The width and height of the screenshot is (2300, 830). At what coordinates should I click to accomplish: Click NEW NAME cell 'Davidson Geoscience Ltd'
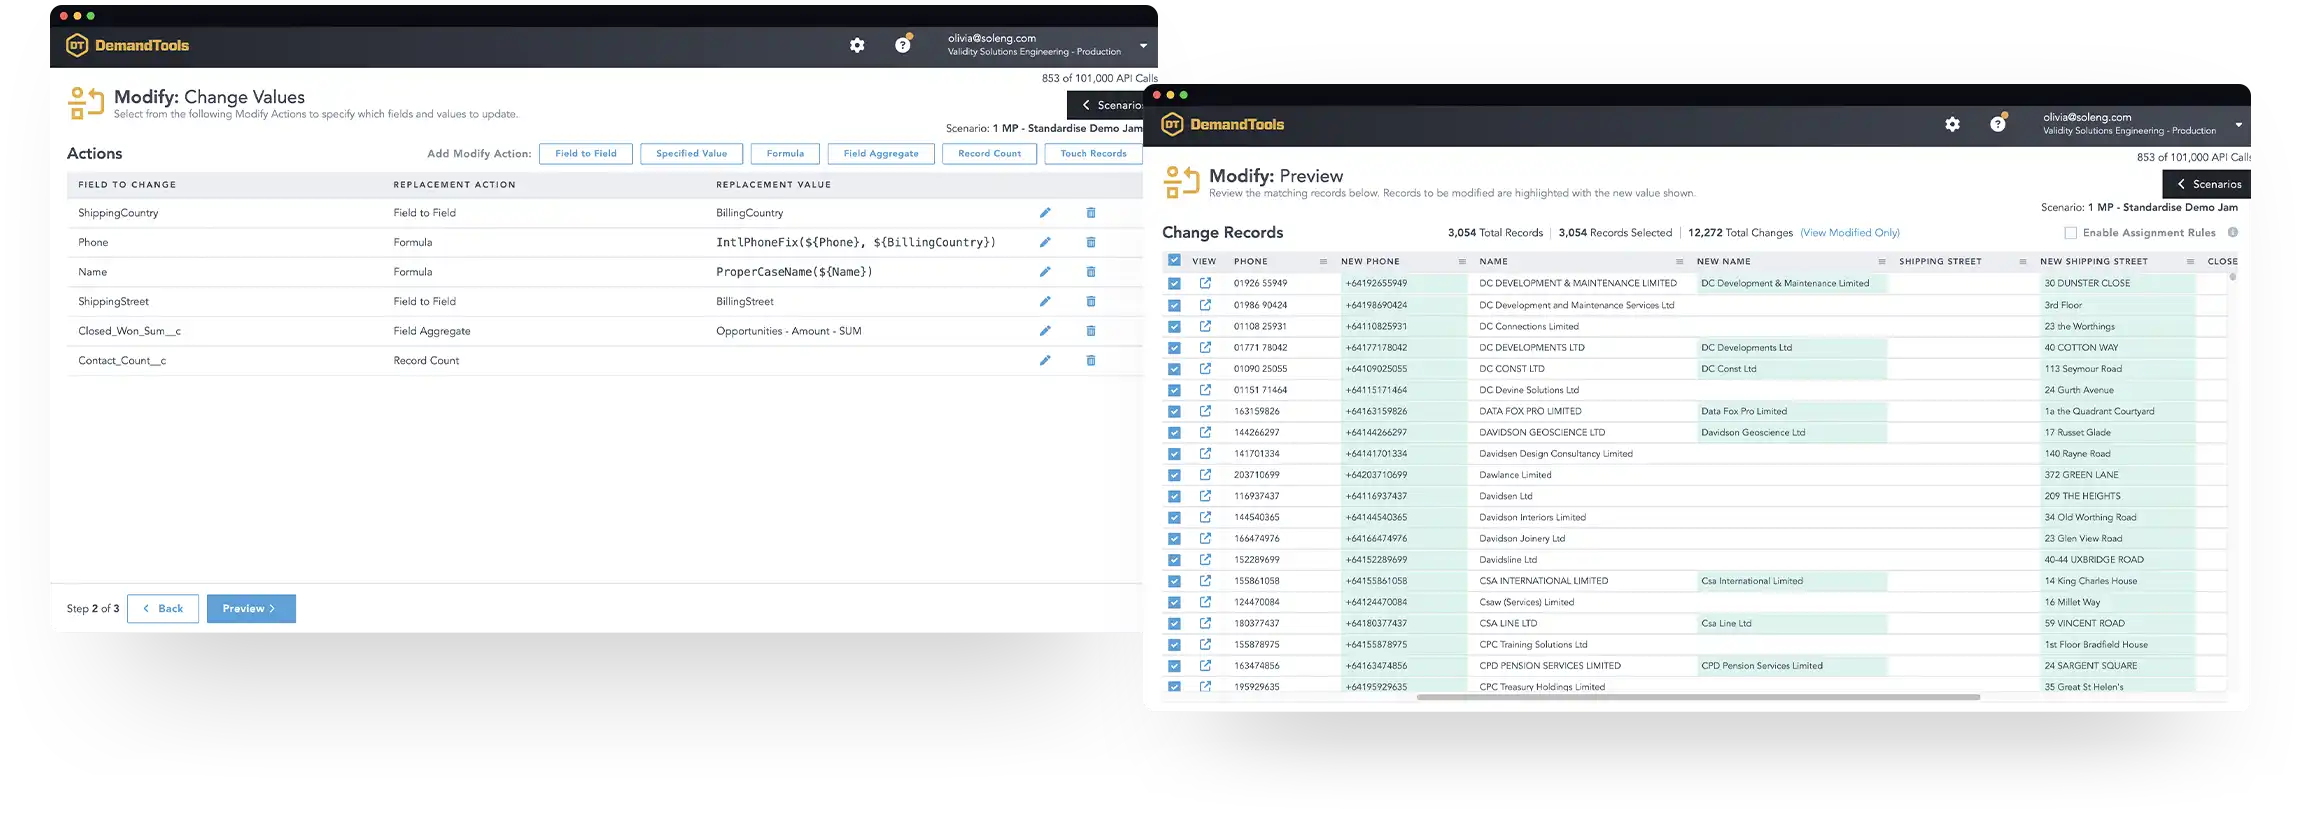coord(1753,433)
